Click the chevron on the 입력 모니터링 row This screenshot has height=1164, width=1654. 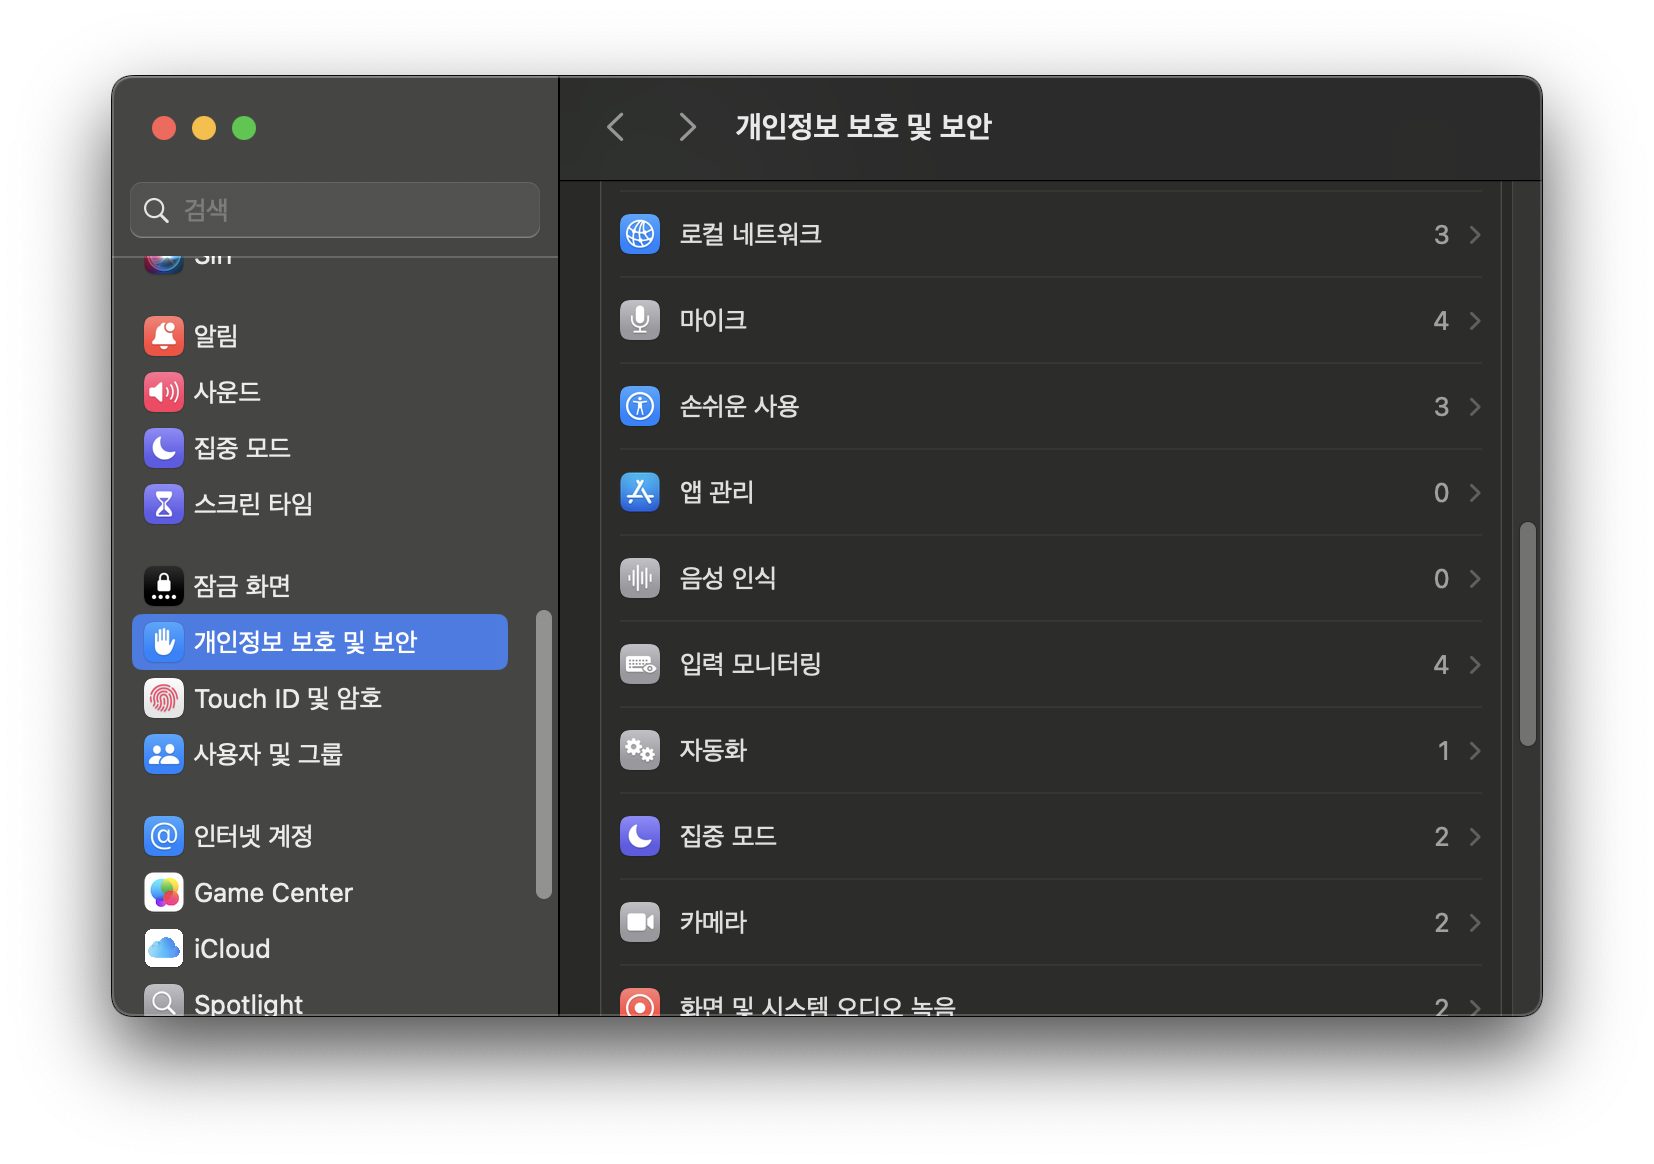tap(1475, 664)
